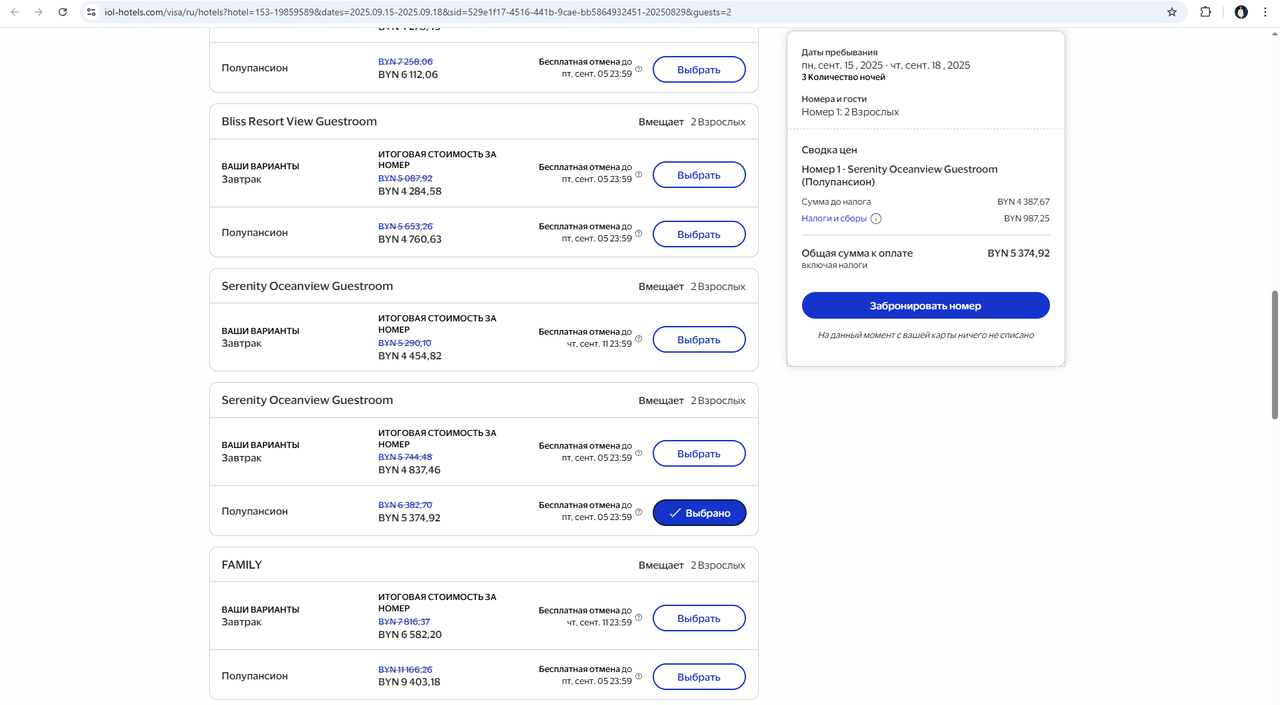Choose Serenity Oceanview Завтрак for BYN 4 837,46
Image resolution: width=1280 pixels, height=705 pixels.
click(x=699, y=454)
